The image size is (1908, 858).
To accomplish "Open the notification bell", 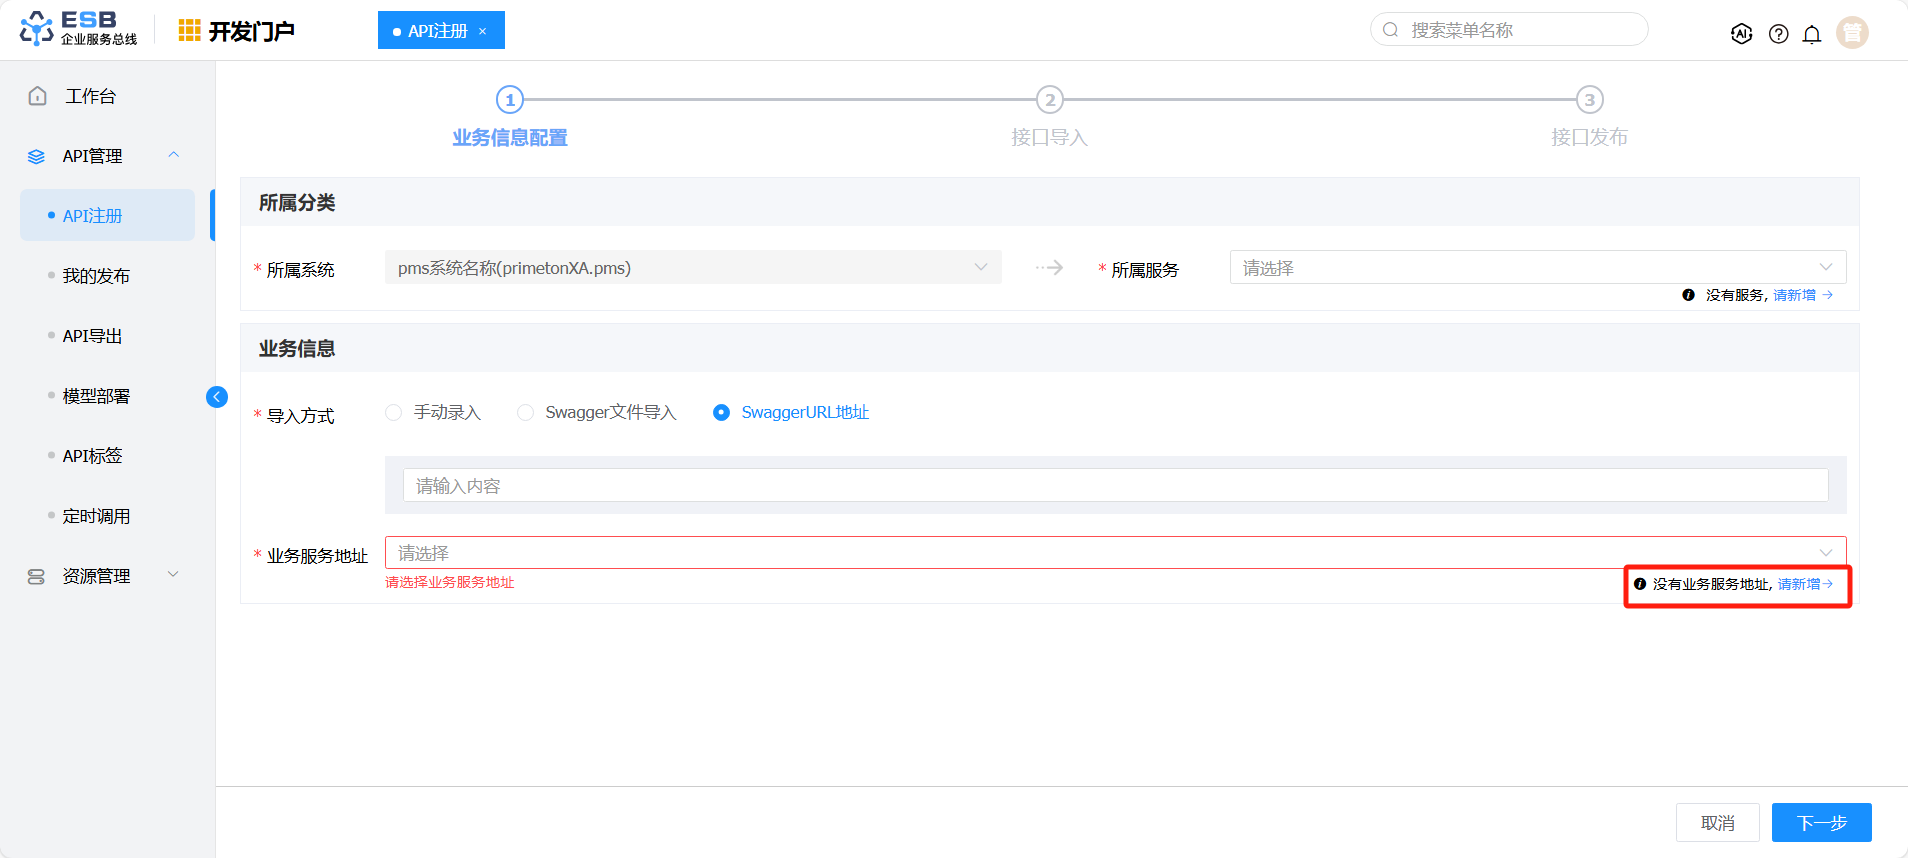I will pos(1811,34).
